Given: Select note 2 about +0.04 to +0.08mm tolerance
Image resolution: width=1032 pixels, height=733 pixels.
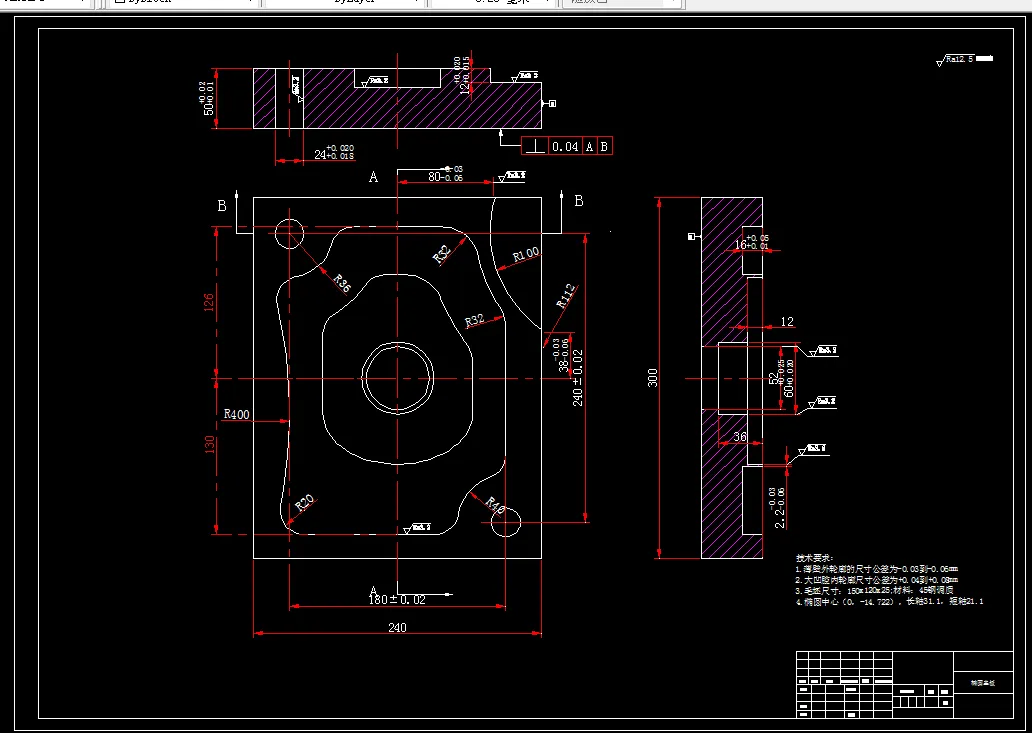Looking at the screenshot, I should click(877, 580).
